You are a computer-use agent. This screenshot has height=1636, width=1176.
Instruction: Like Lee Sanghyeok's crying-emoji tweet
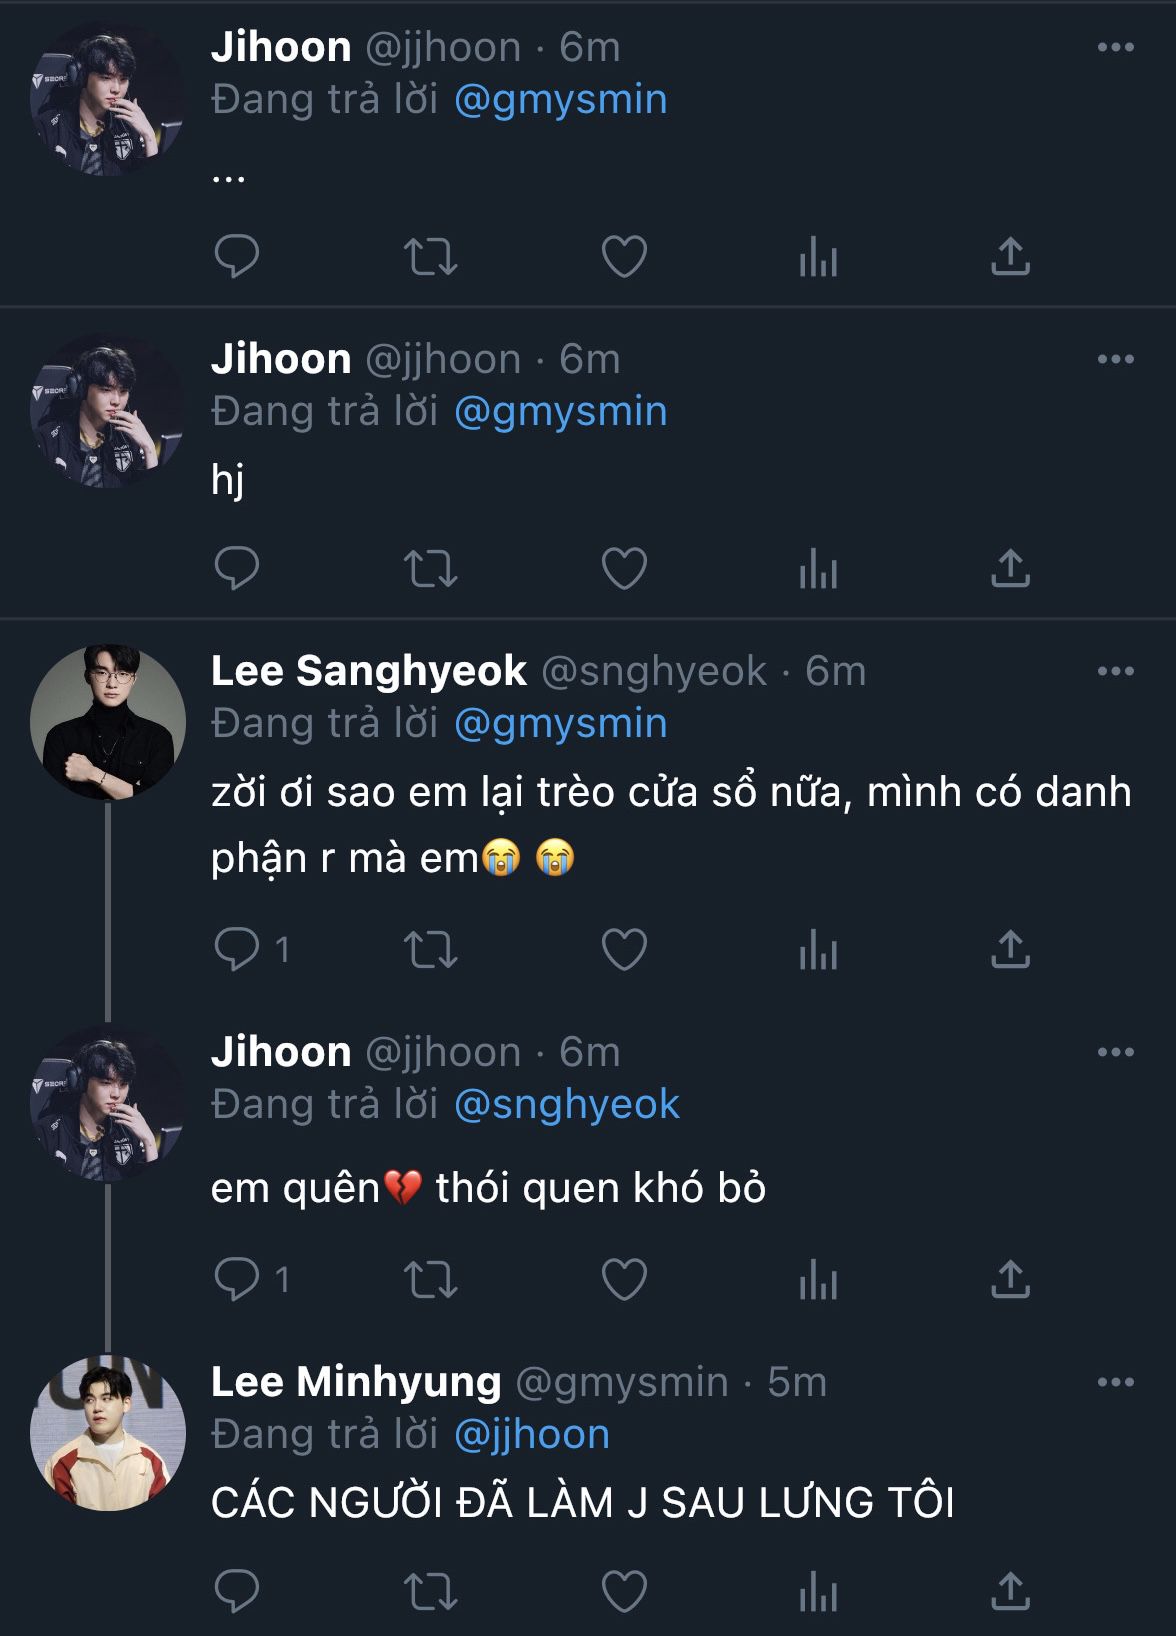coord(624,949)
